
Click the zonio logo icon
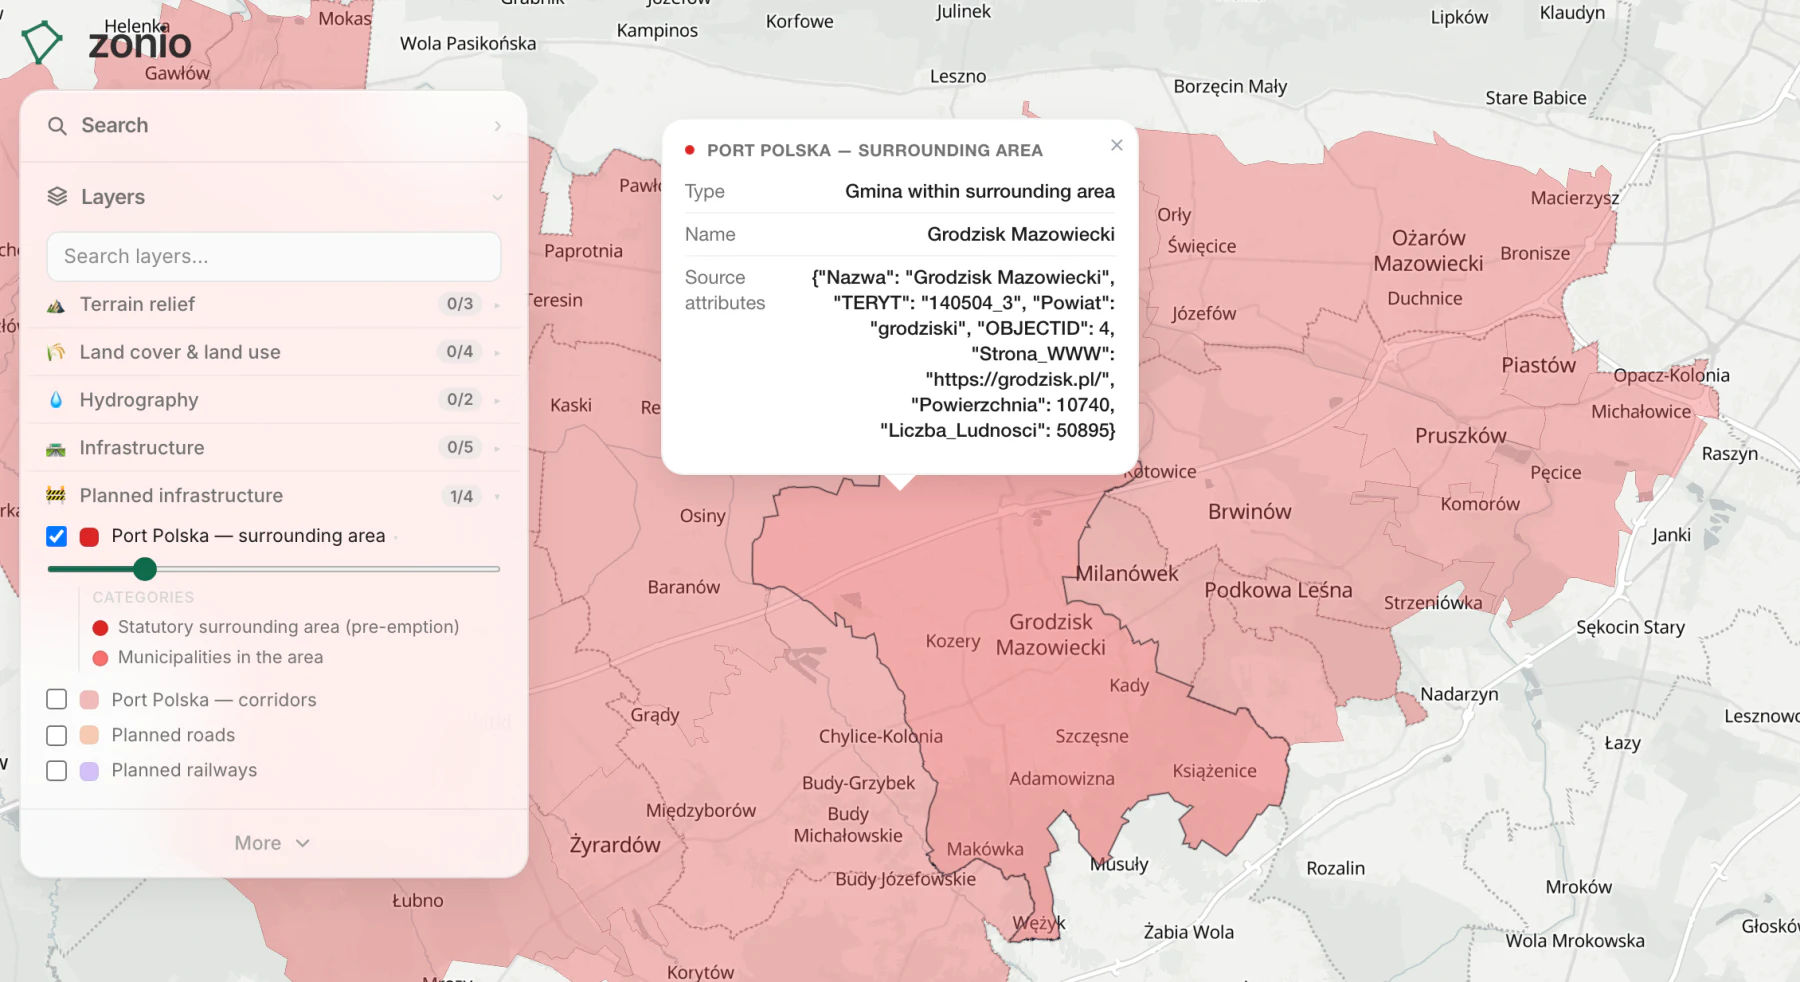(x=41, y=42)
